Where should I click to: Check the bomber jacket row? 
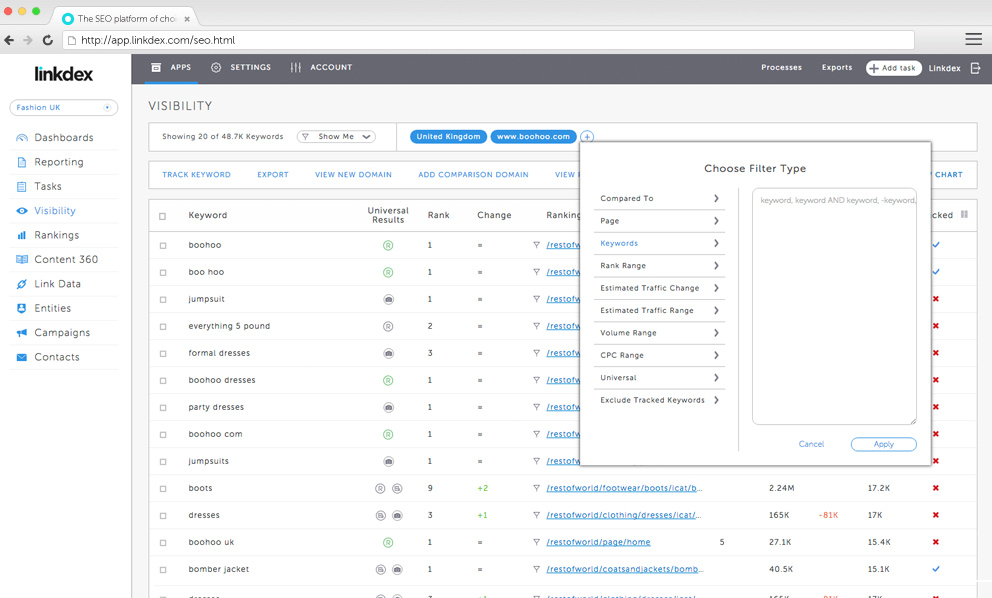click(x=163, y=570)
